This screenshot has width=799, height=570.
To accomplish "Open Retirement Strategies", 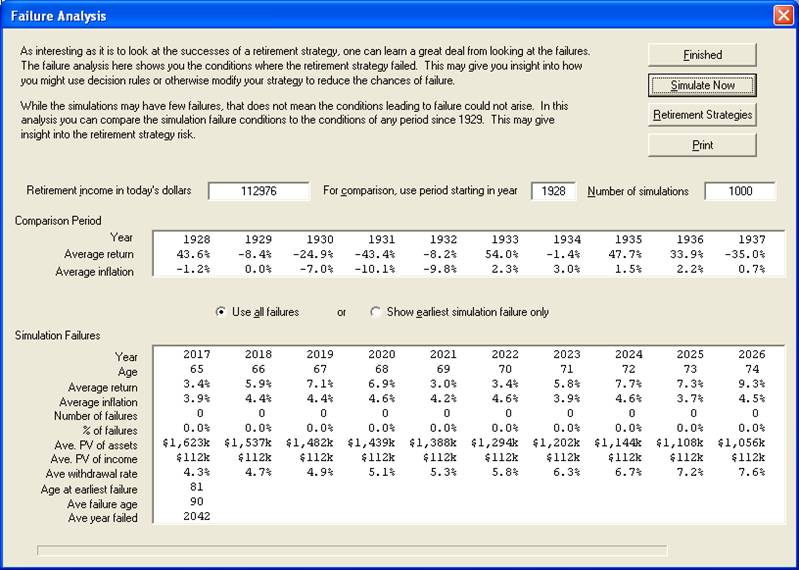I will pyautogui.click(x=701, y=115).
